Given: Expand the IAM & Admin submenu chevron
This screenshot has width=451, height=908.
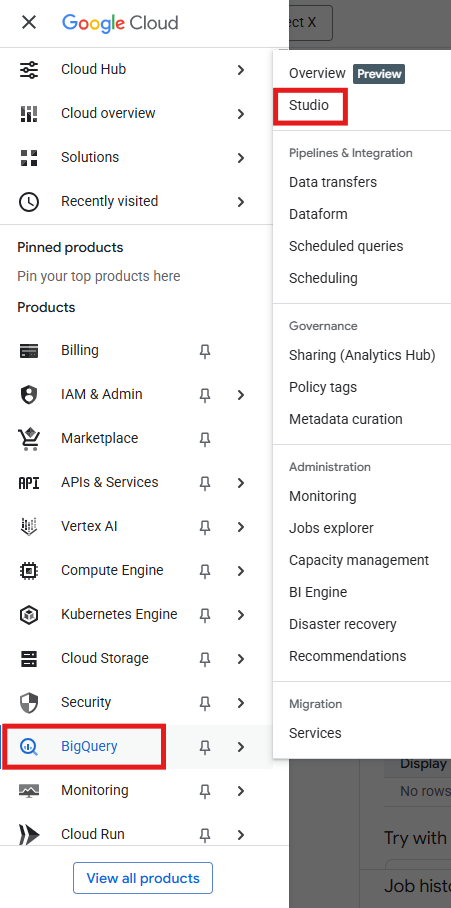Looking at the screenshot, I should click(x=241, y=395).
